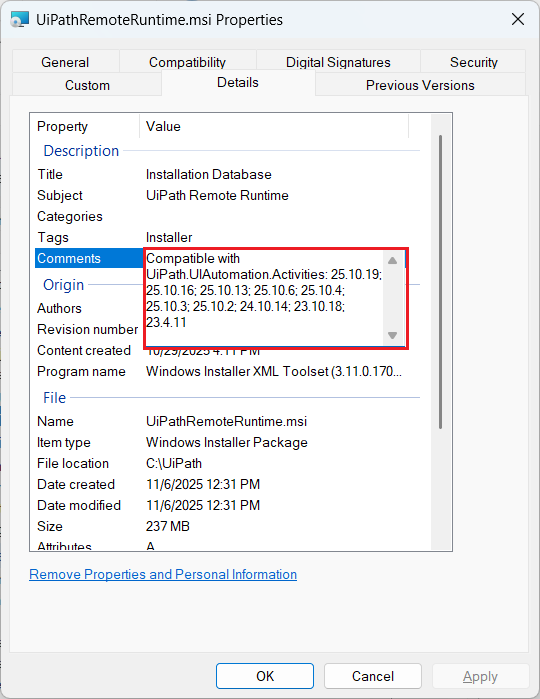Open the Digital Signatures tab
Screen dimensions: 540x699
[x=338, y=62]
